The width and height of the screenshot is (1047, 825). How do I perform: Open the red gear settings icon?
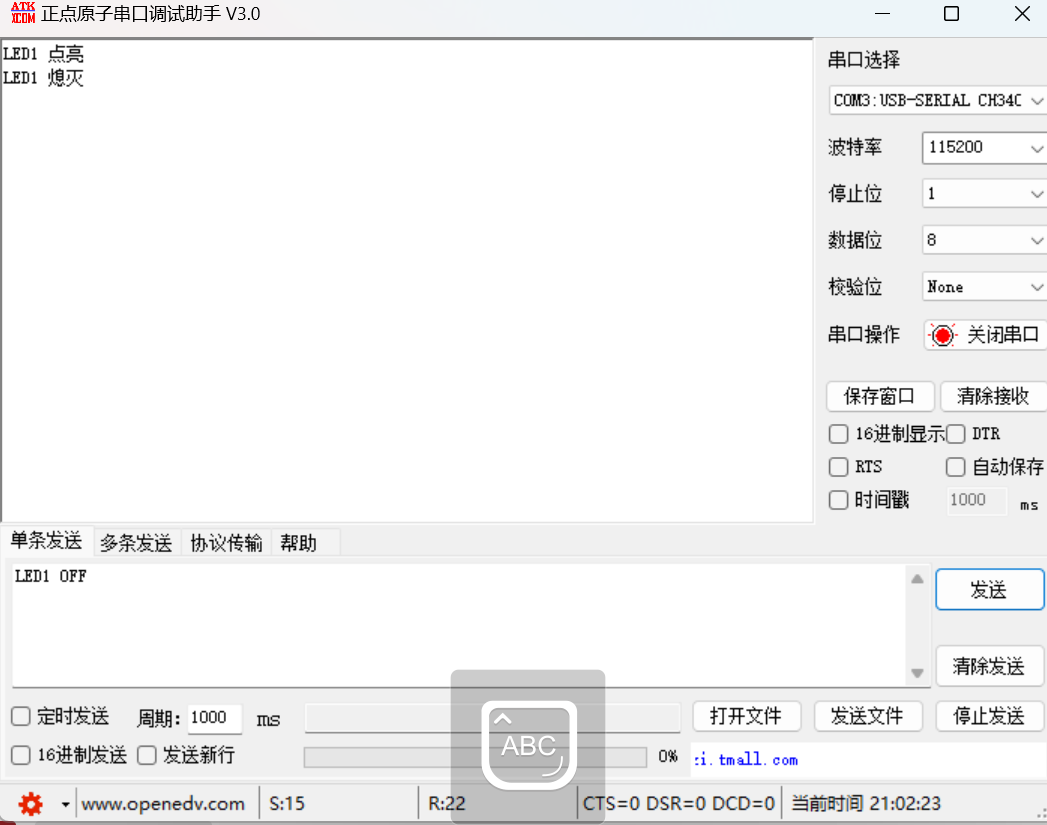tap(31, 804)
